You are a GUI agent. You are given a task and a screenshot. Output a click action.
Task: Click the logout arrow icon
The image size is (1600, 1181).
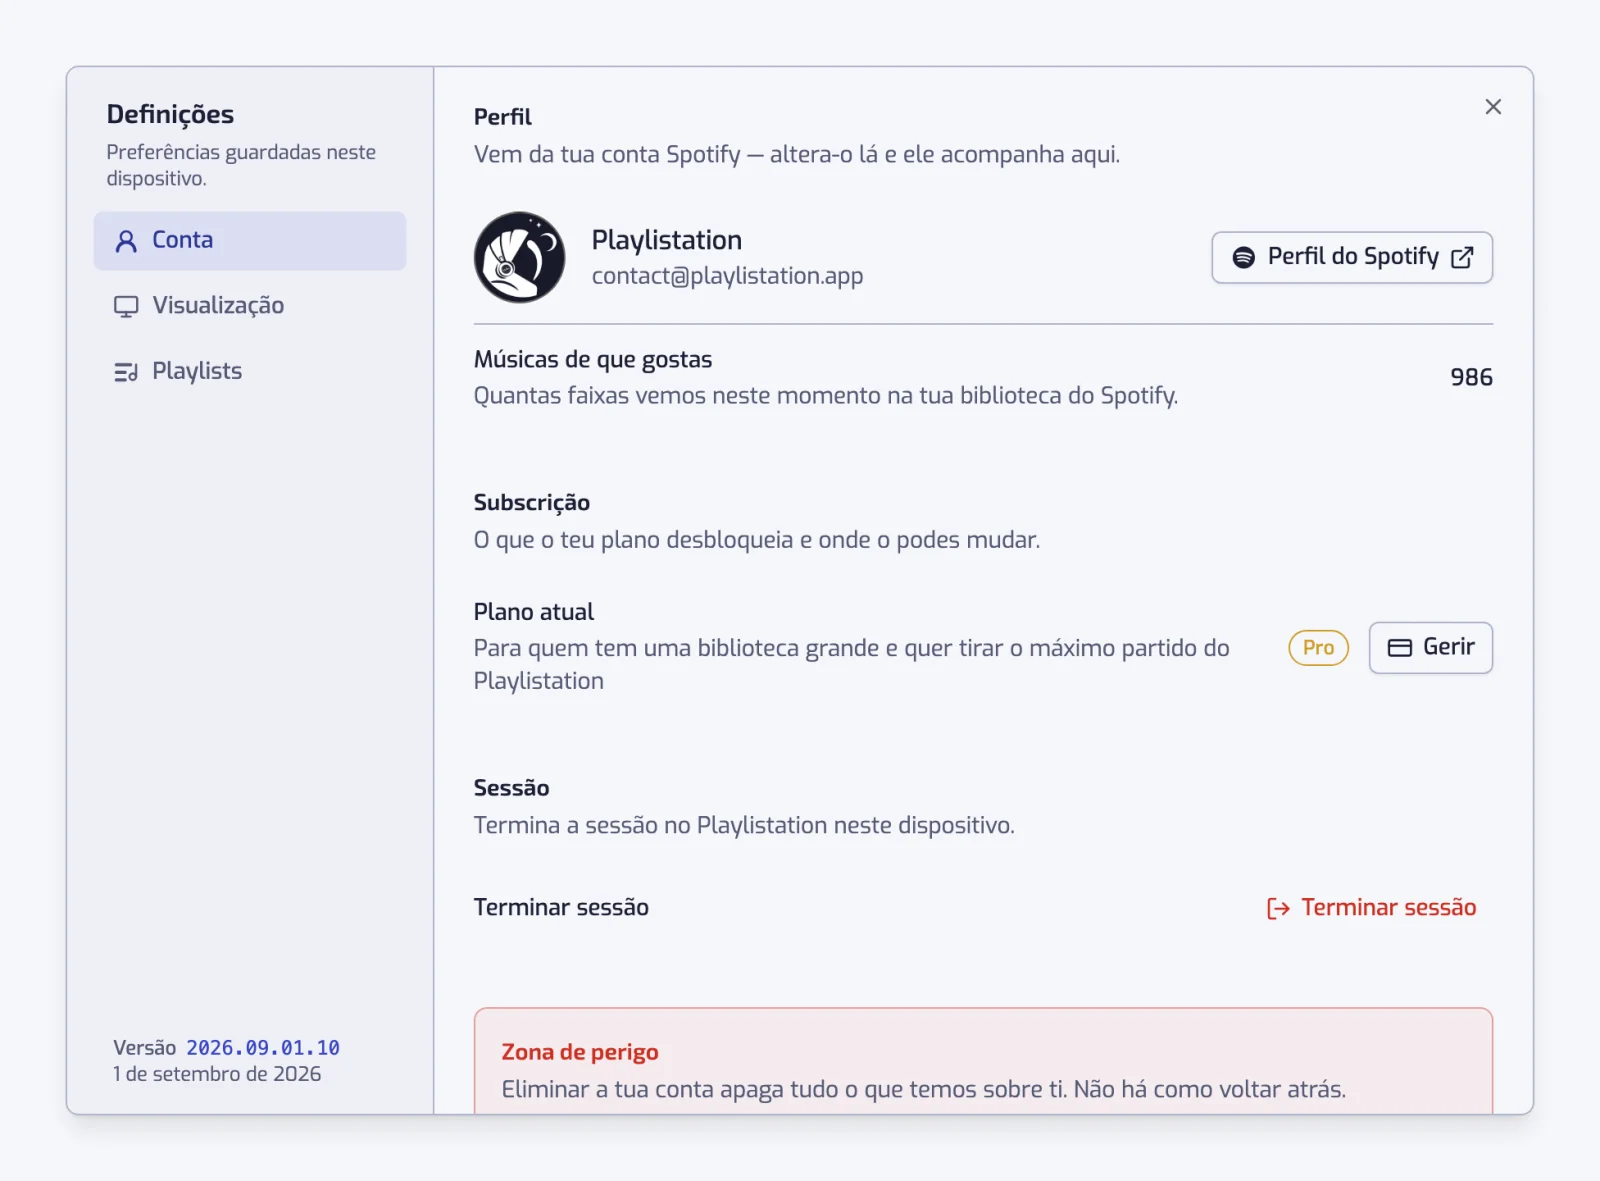coord(1278,908)
